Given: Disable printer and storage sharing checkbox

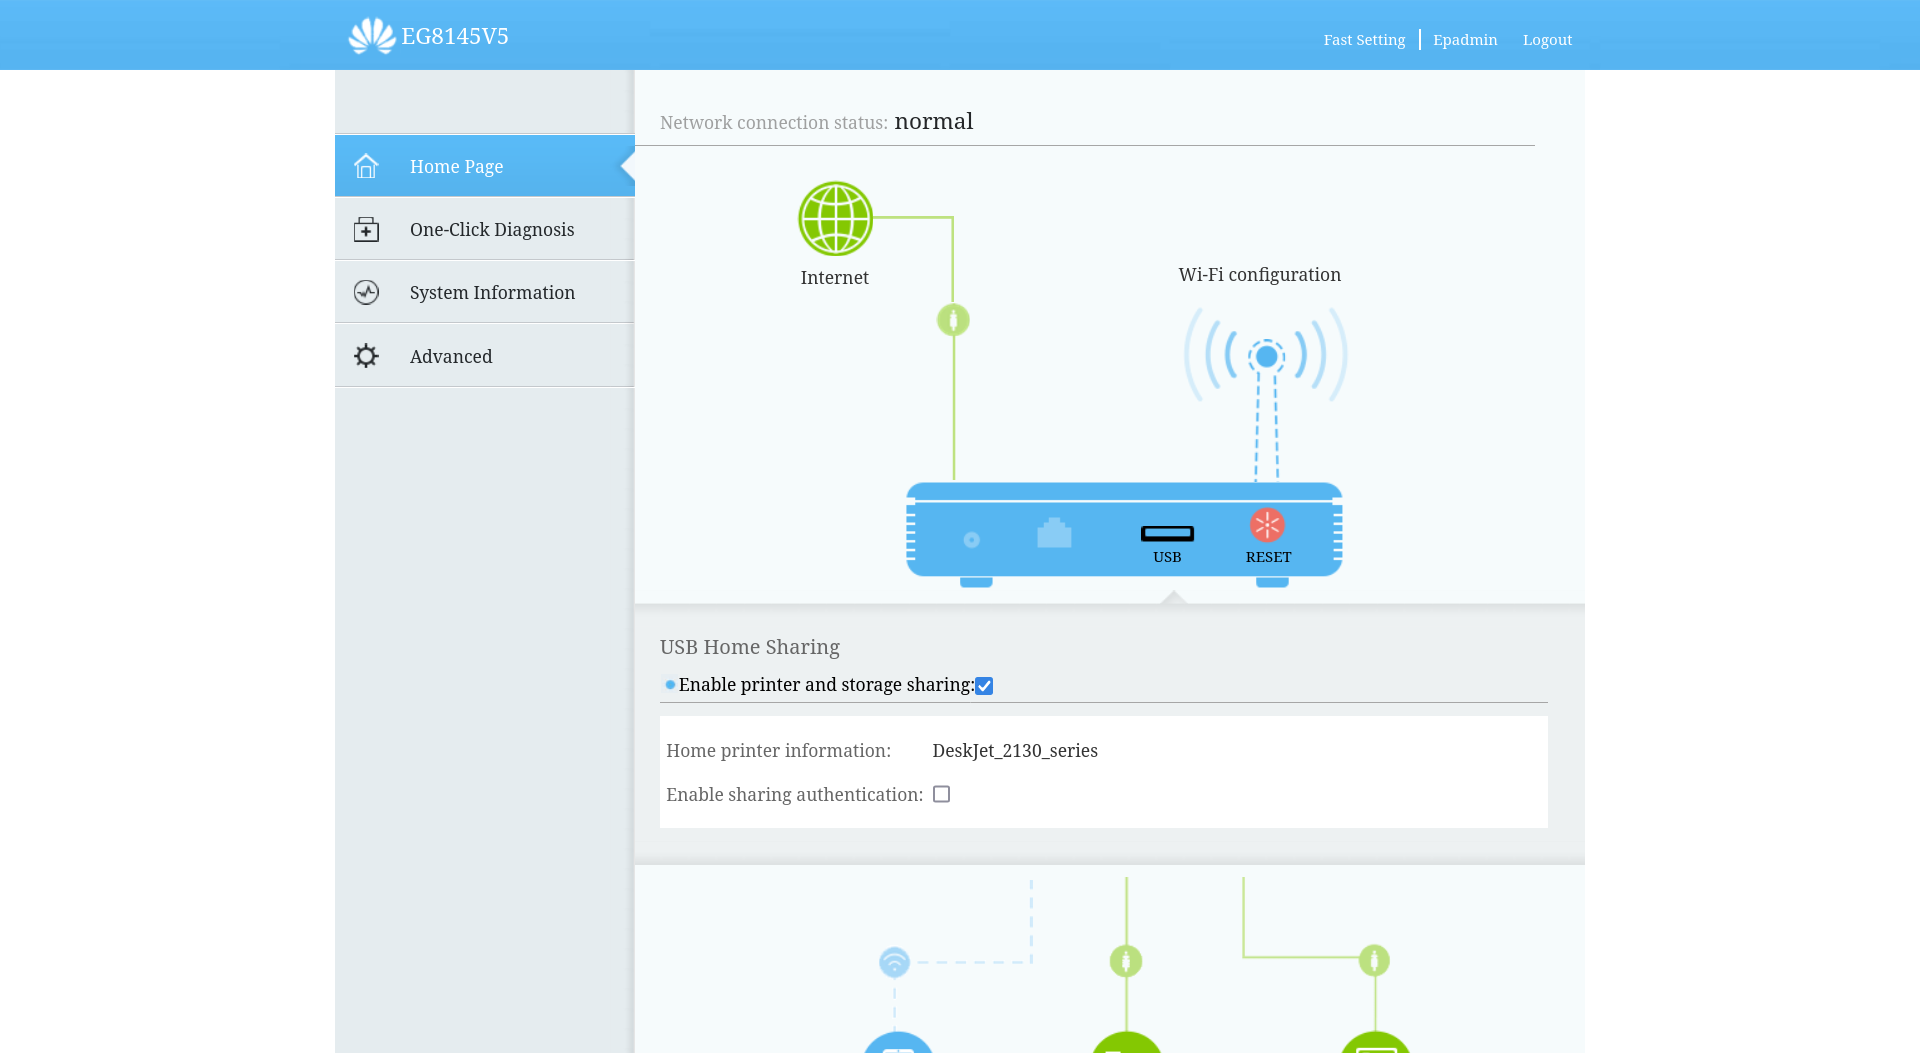Looking at the screenshot, I should [984, 686].
